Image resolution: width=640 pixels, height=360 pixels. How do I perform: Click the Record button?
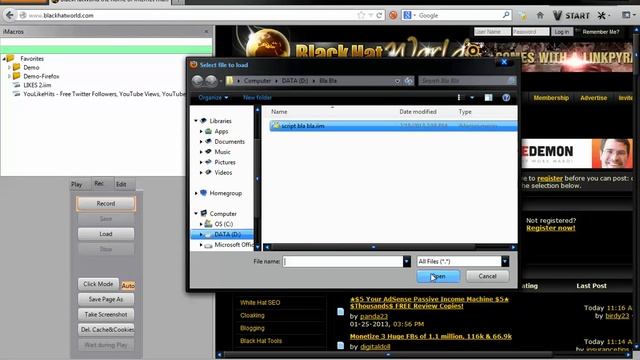point(106,203)
